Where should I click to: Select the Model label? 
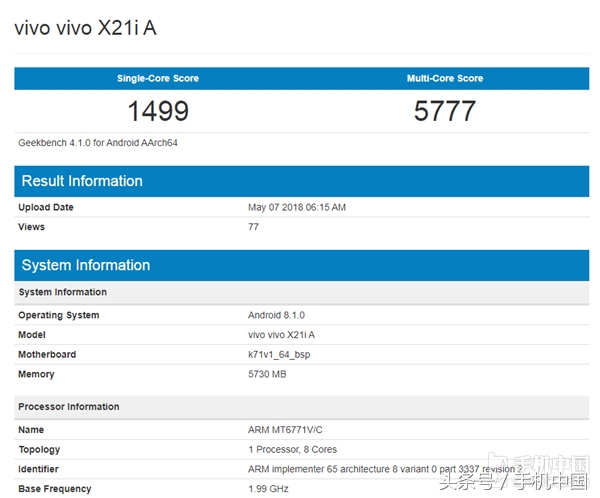pyautogui.click(x=32, y=335)
